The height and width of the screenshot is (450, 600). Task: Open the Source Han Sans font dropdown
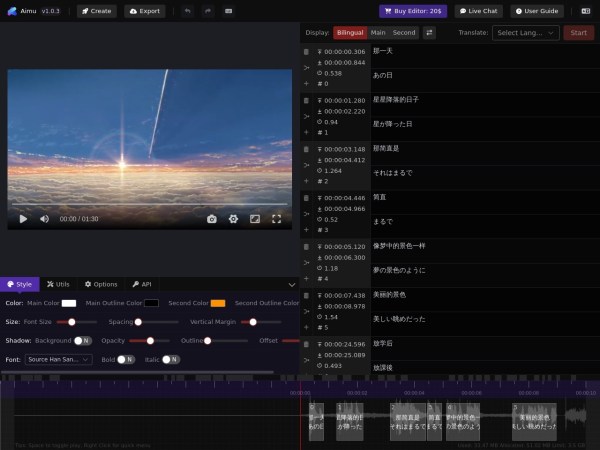[59, 359]
